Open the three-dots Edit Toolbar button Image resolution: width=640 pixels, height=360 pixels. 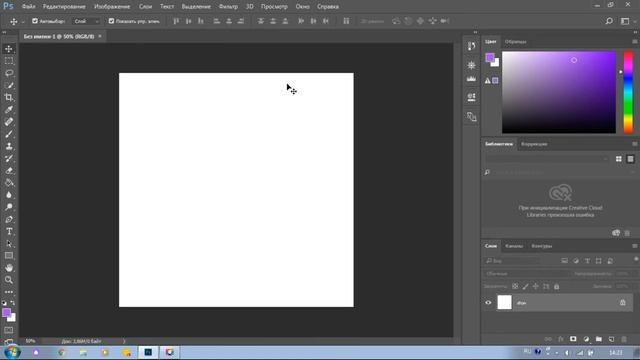pyautogui.click(x=9, y=292)
